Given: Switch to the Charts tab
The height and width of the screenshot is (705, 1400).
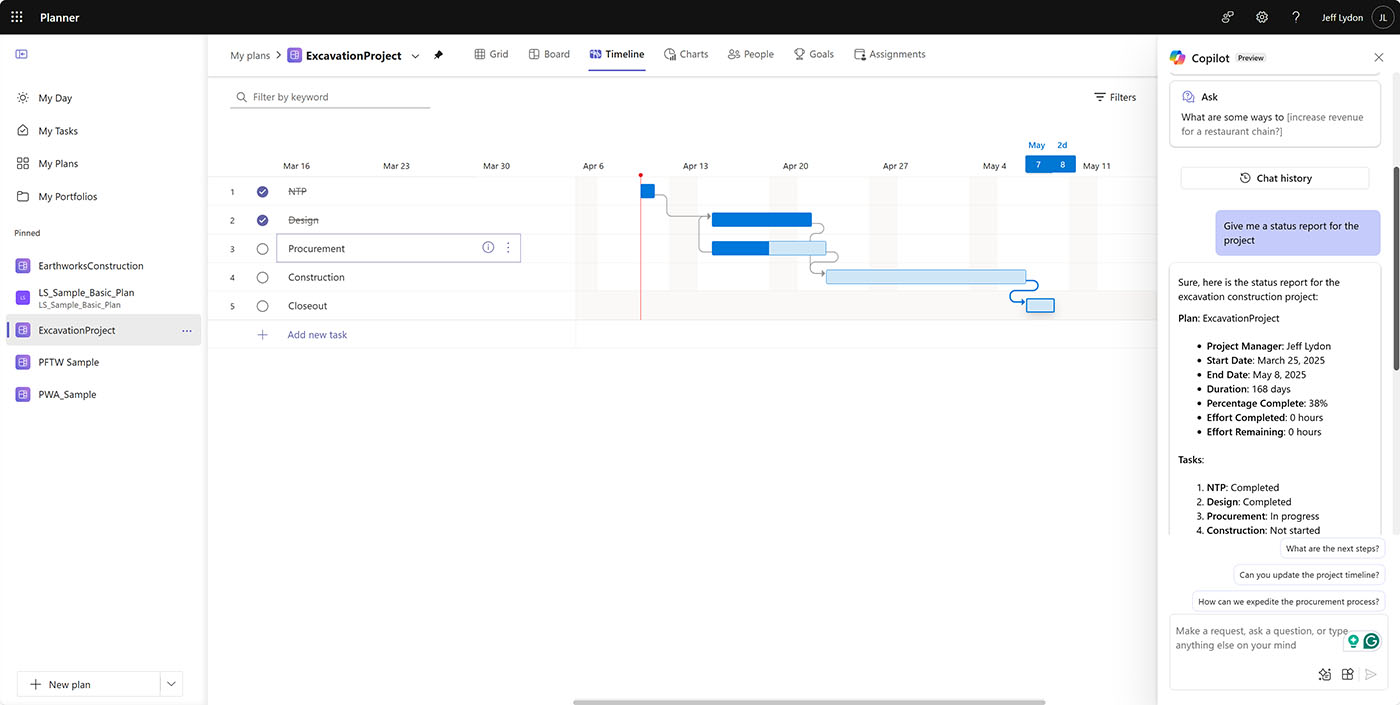Looking at the screenshot, I should tap(686, 54).
